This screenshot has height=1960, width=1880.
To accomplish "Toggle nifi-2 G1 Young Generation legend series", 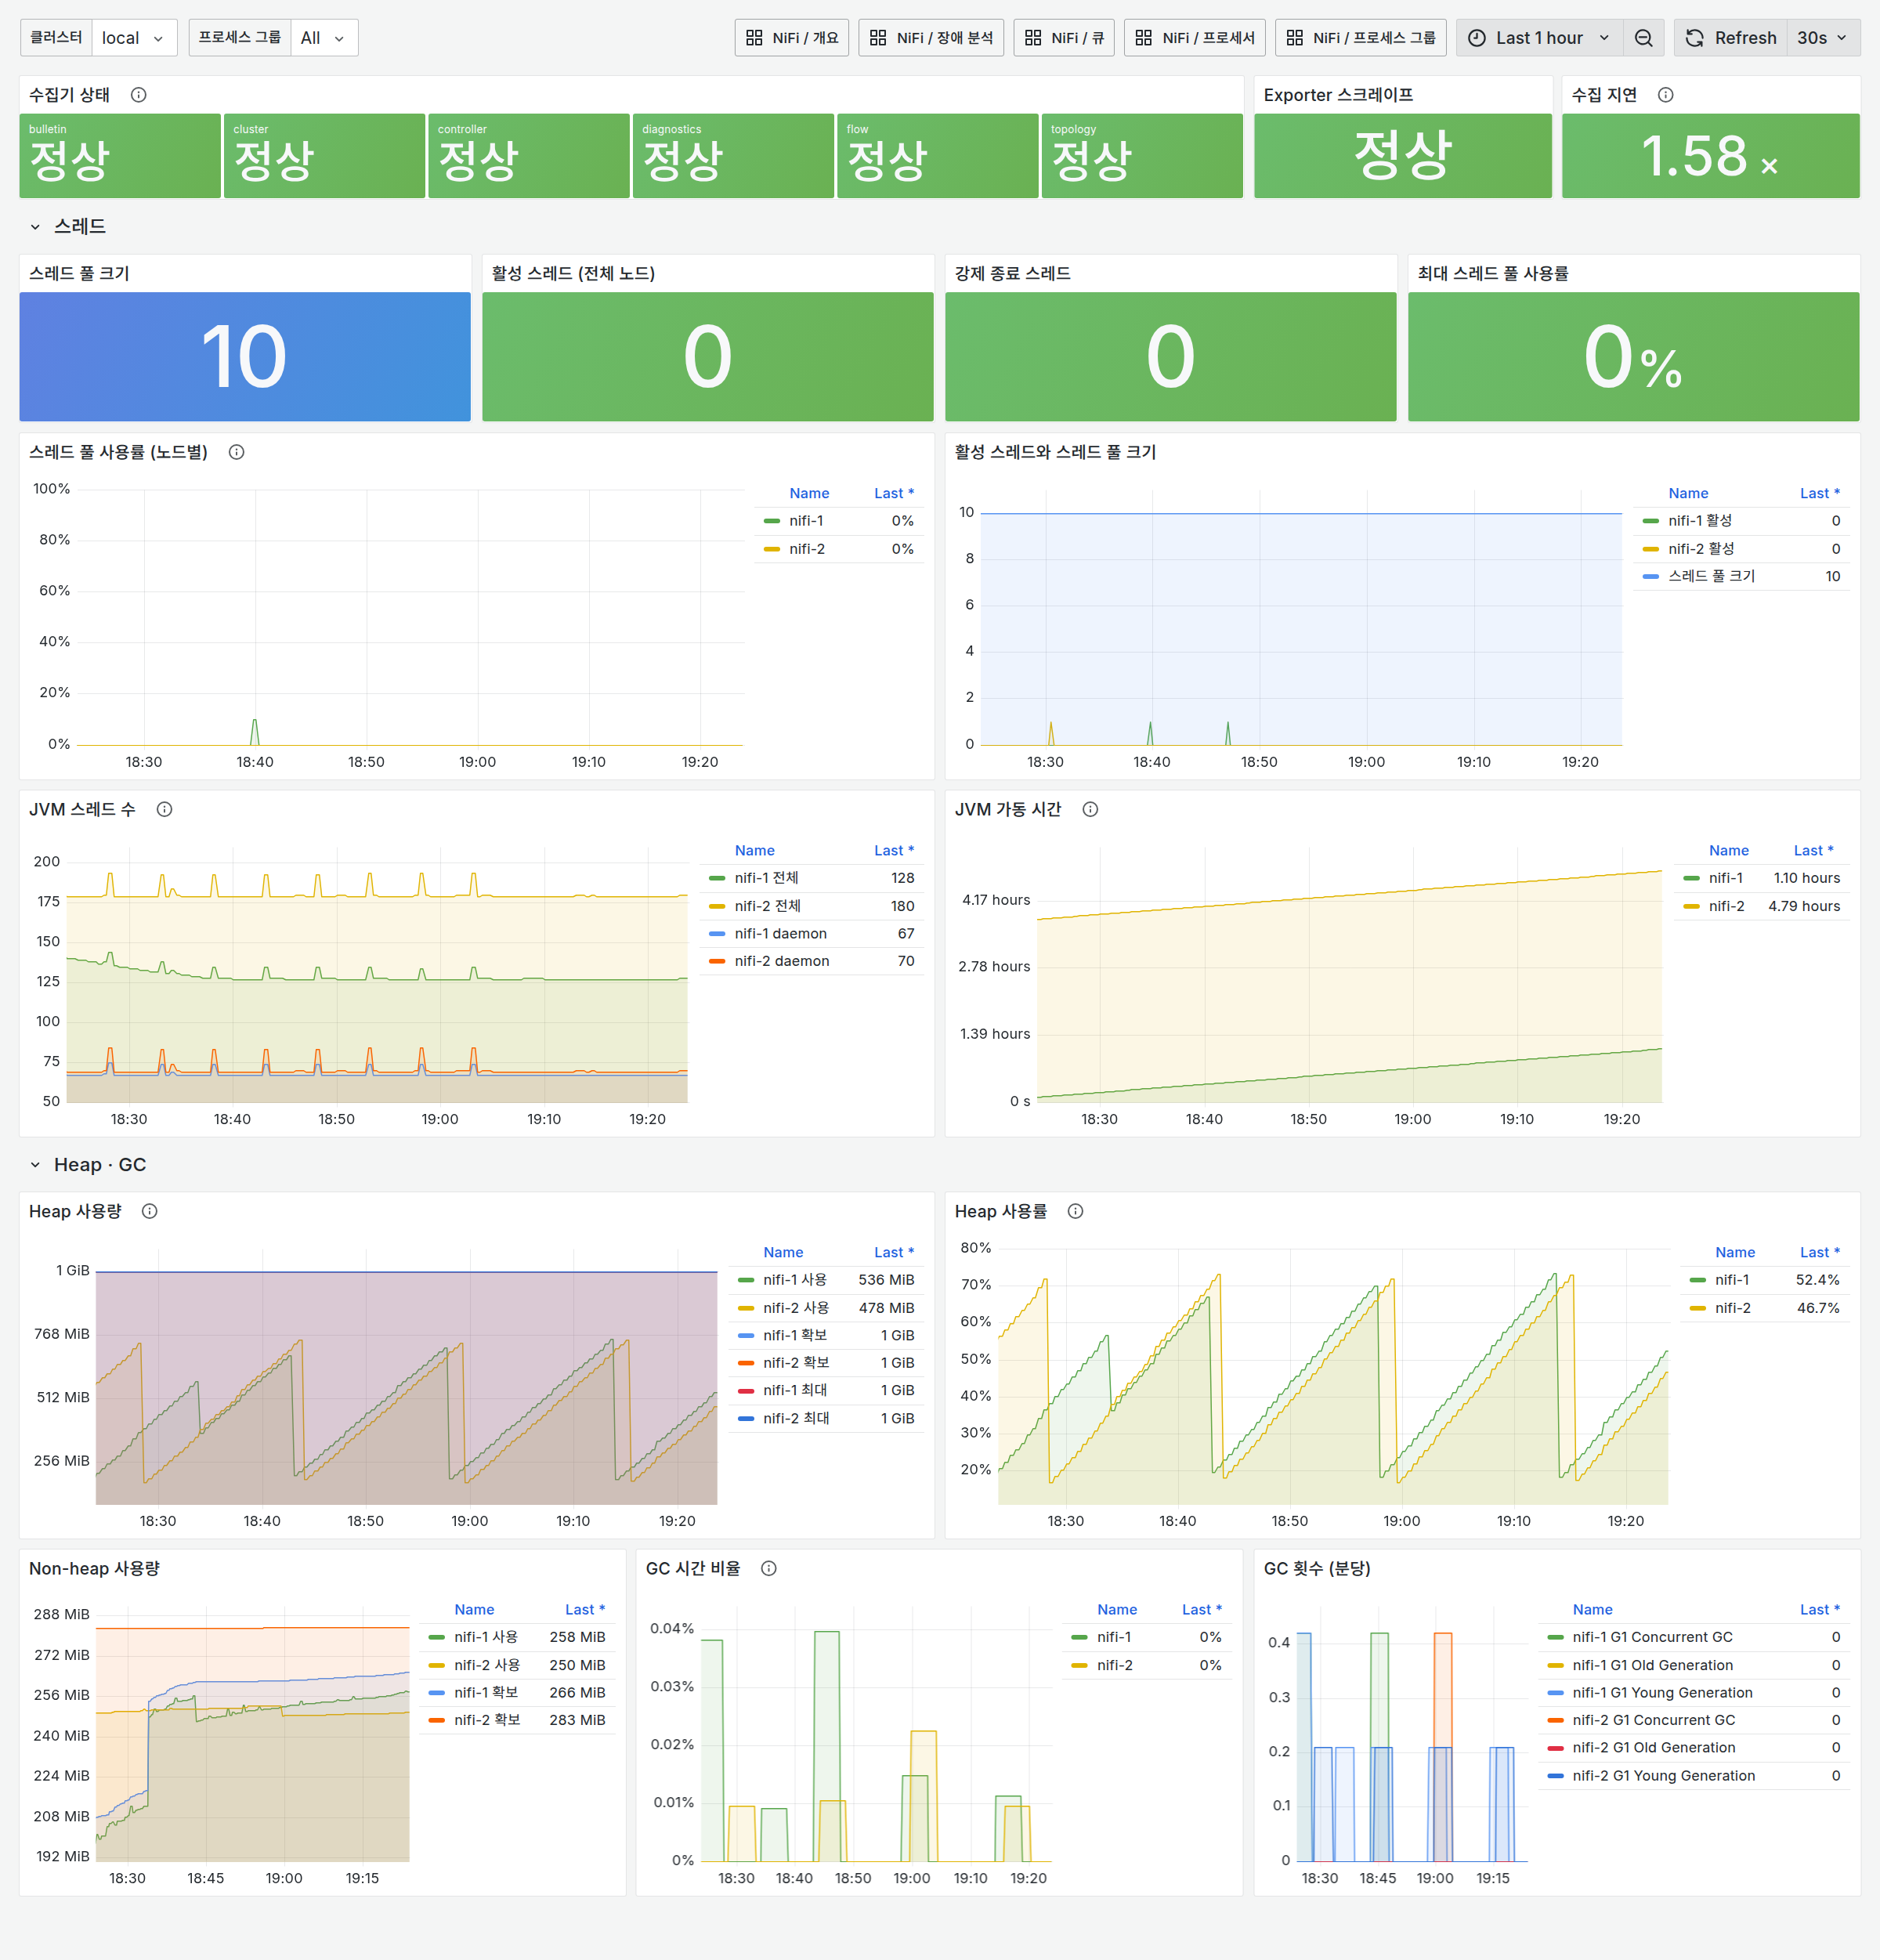I will coord(1664,1776).
